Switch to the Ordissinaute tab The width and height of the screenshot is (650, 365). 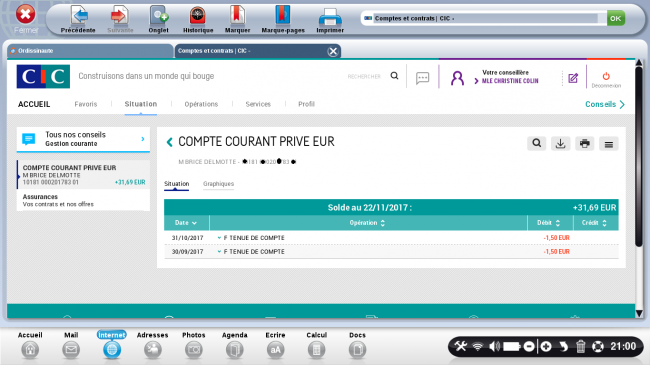[90, 51]
